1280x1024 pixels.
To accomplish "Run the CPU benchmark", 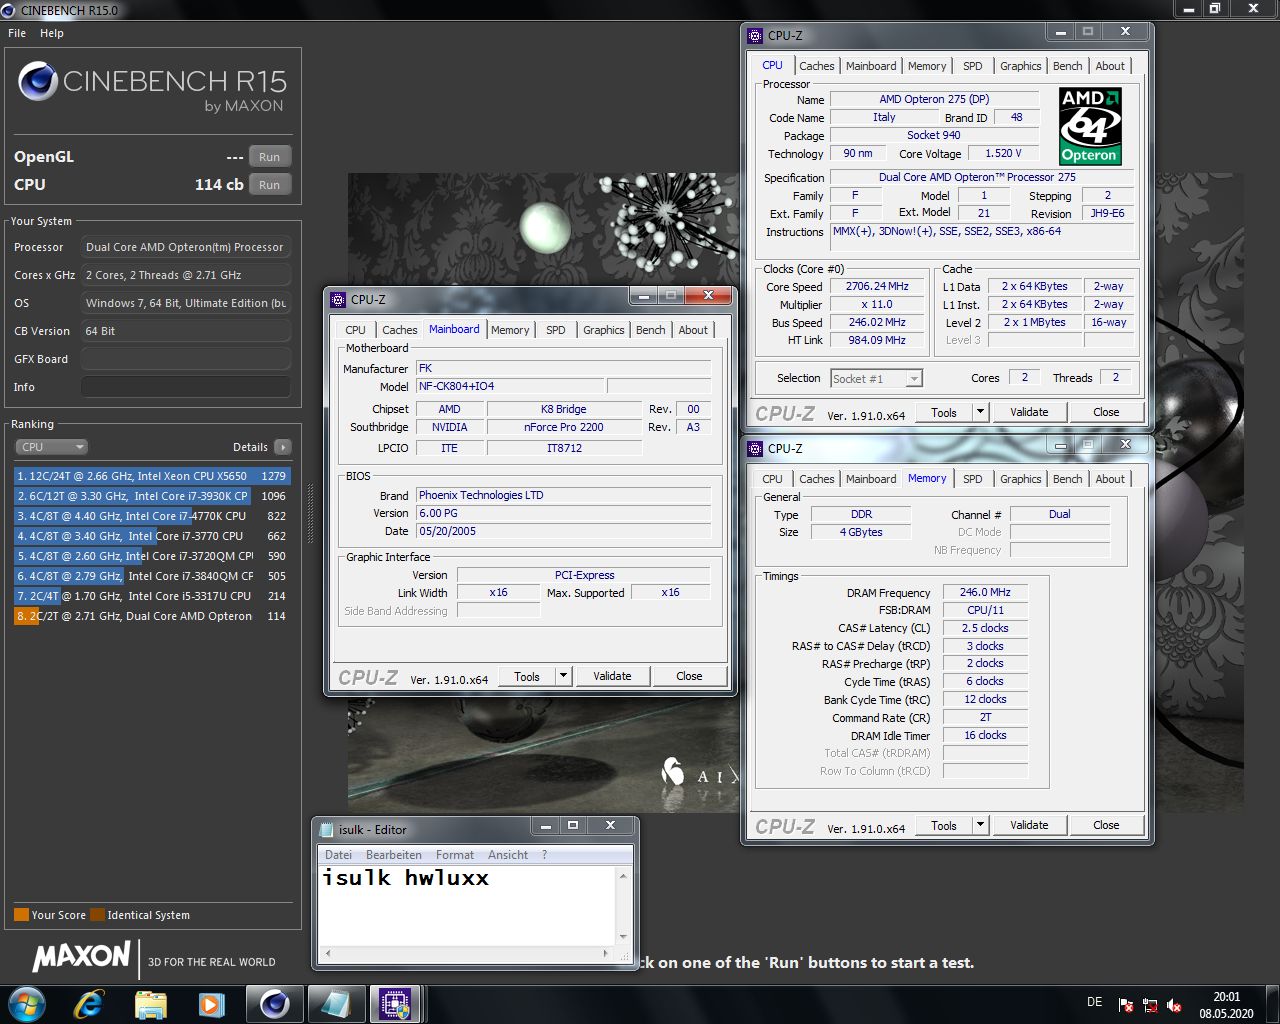I will coord(270,185).
